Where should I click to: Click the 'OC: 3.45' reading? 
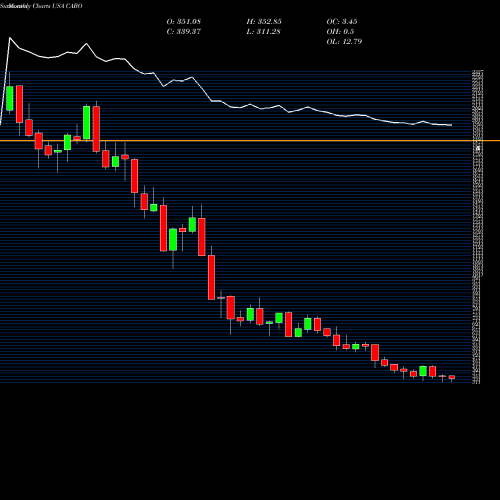(342, 22)
